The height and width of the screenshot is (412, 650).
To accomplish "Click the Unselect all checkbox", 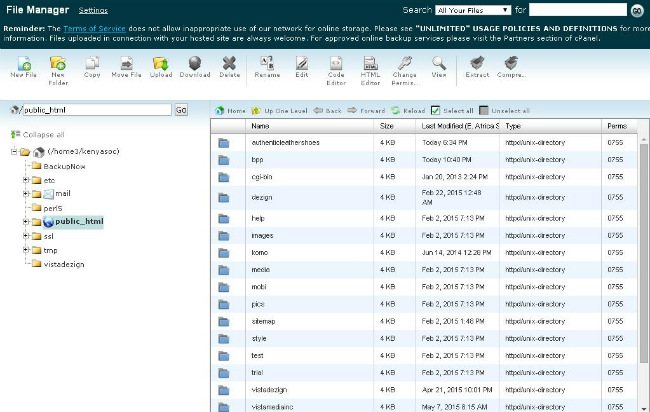I will click(484, 110).
